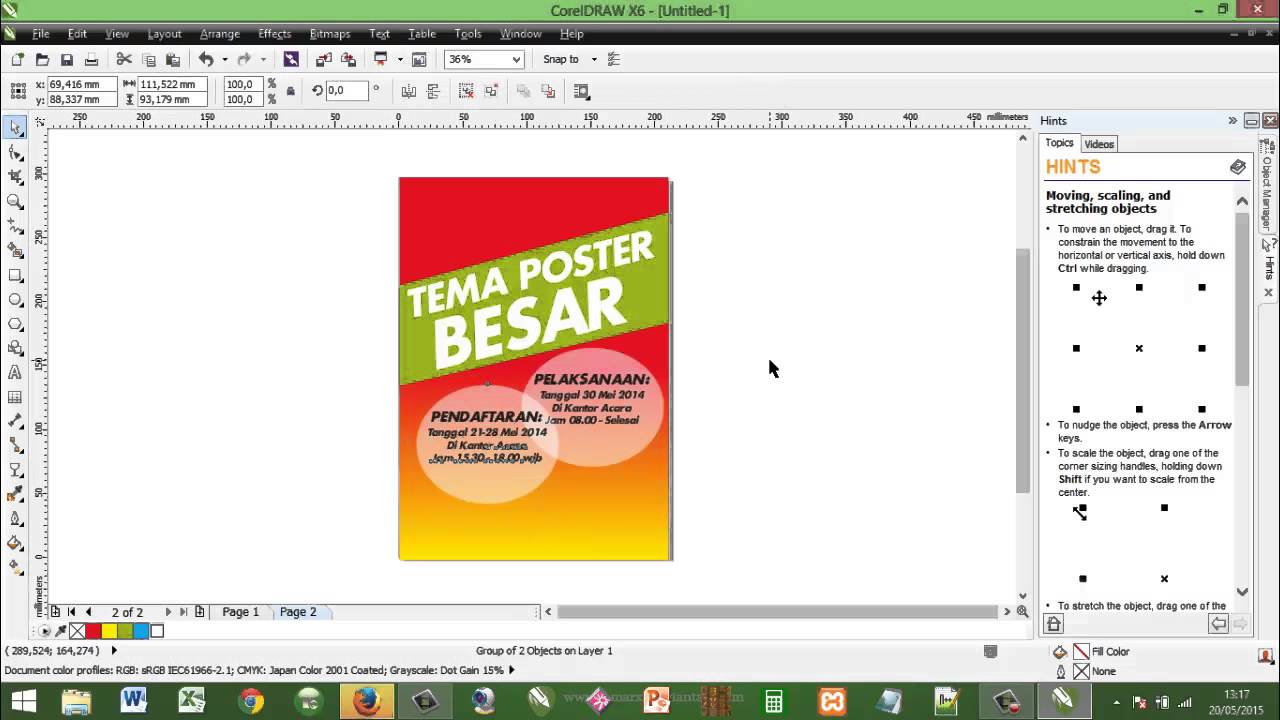Viewport: 1280px width, 720px height.
Task: Click the Ungroup button in property bar
Action: [x=466, y=91]
